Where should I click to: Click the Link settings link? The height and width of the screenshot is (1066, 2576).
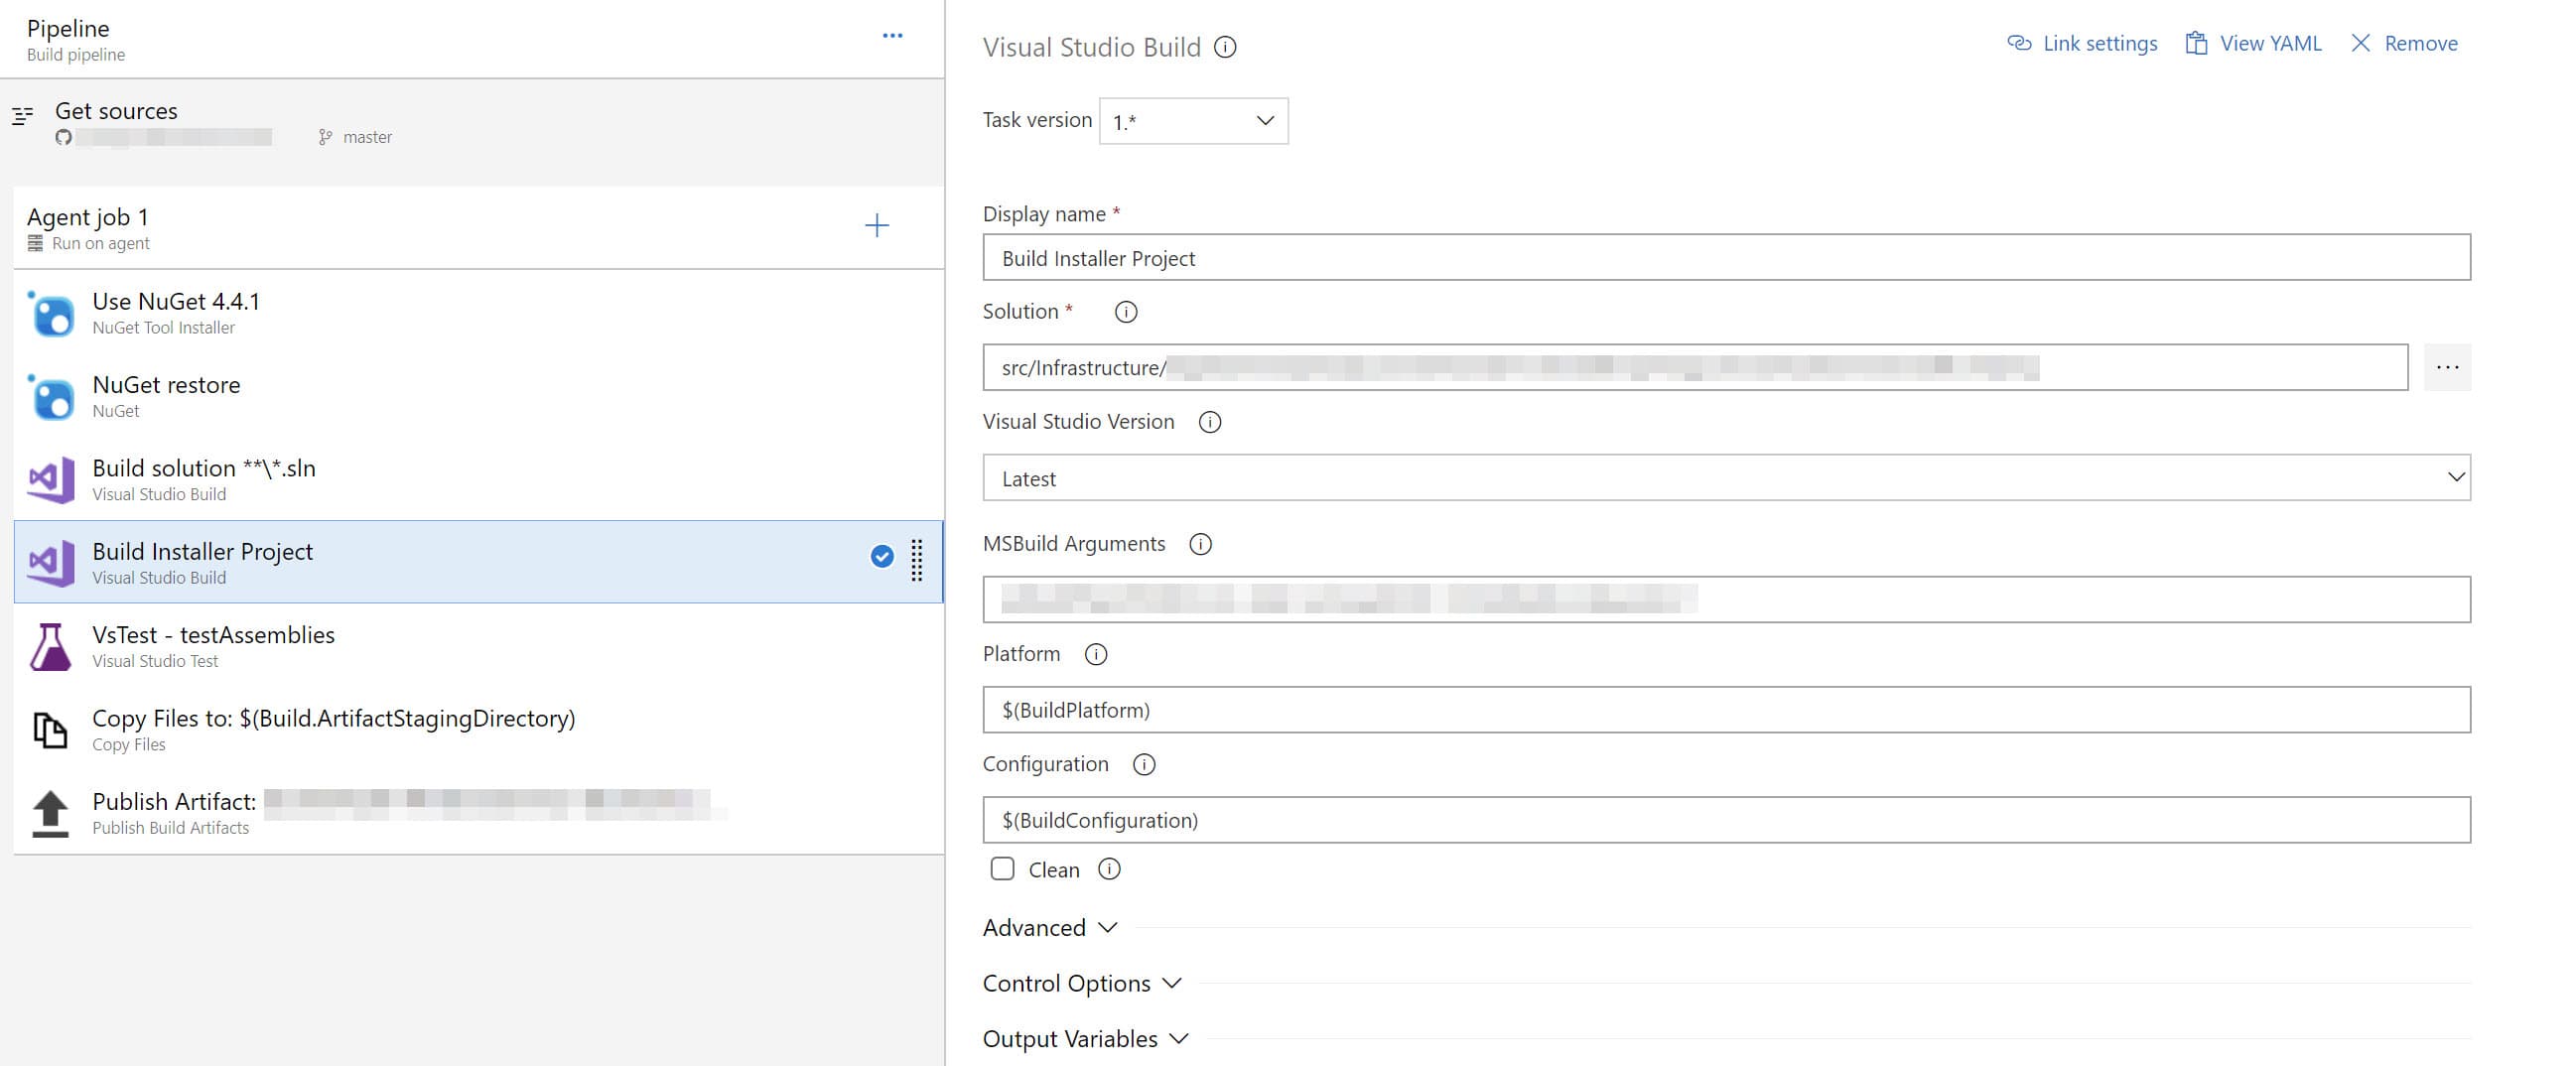(x=2082, y=43)
